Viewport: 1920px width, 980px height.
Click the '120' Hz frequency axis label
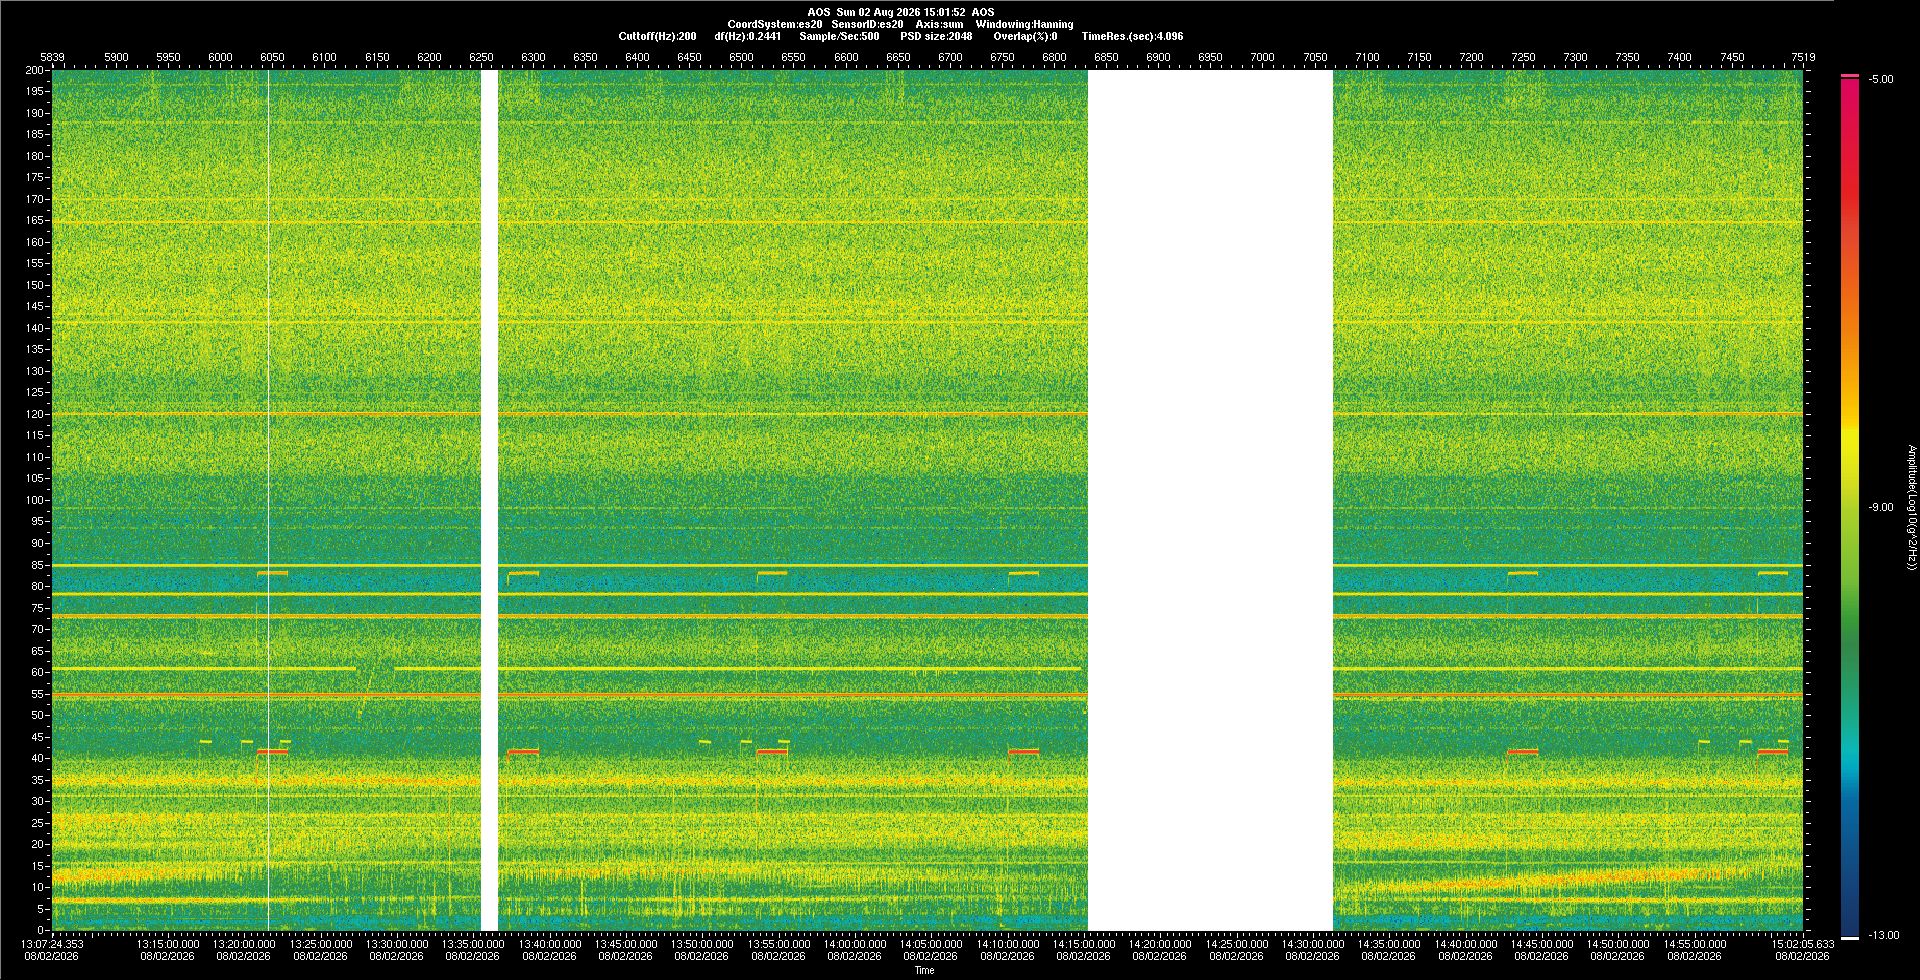click(x=35, y=414)
